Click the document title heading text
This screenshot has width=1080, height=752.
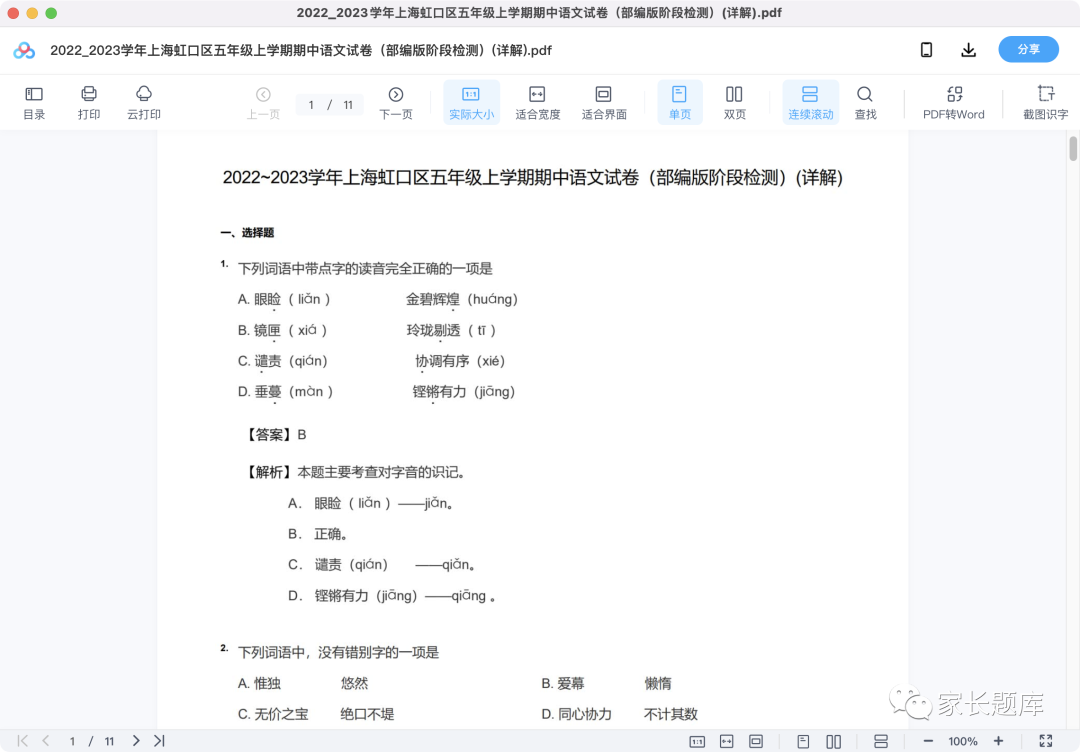532,178
